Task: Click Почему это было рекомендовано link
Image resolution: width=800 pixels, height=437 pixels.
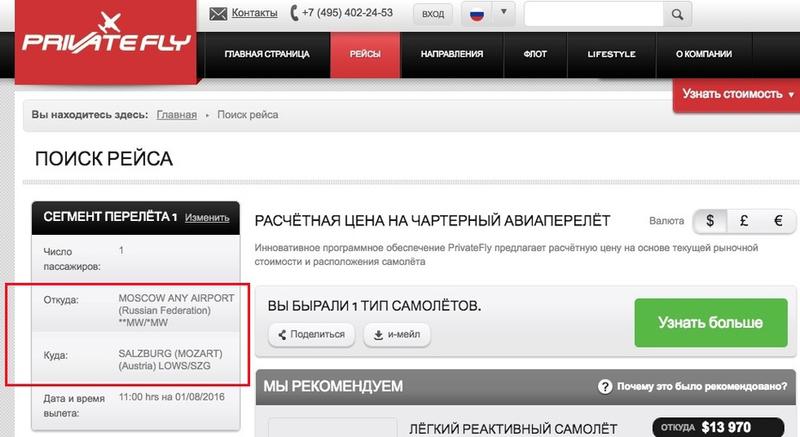Action: pos(702,387)
